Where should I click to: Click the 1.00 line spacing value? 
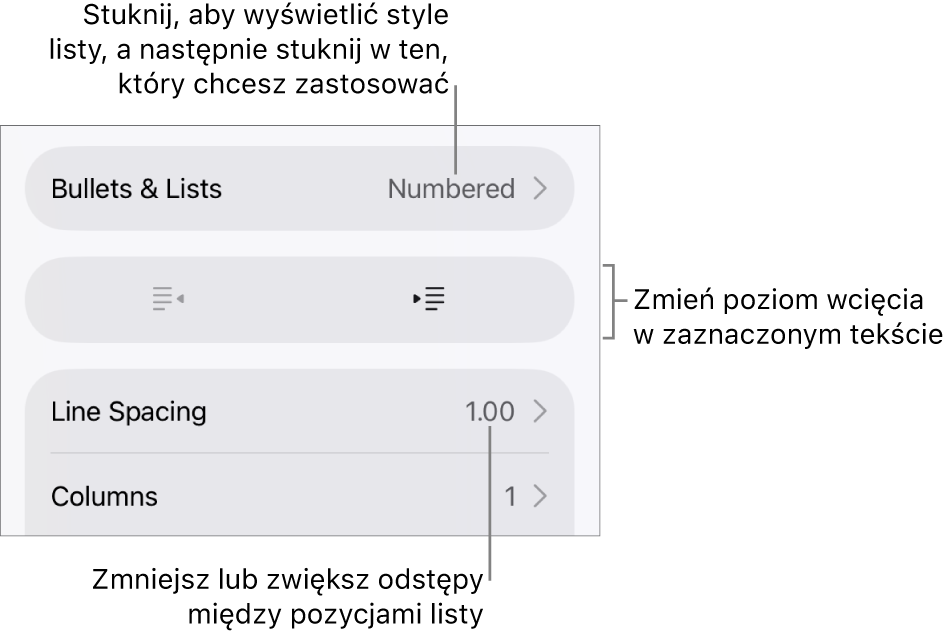coord(490,412)
